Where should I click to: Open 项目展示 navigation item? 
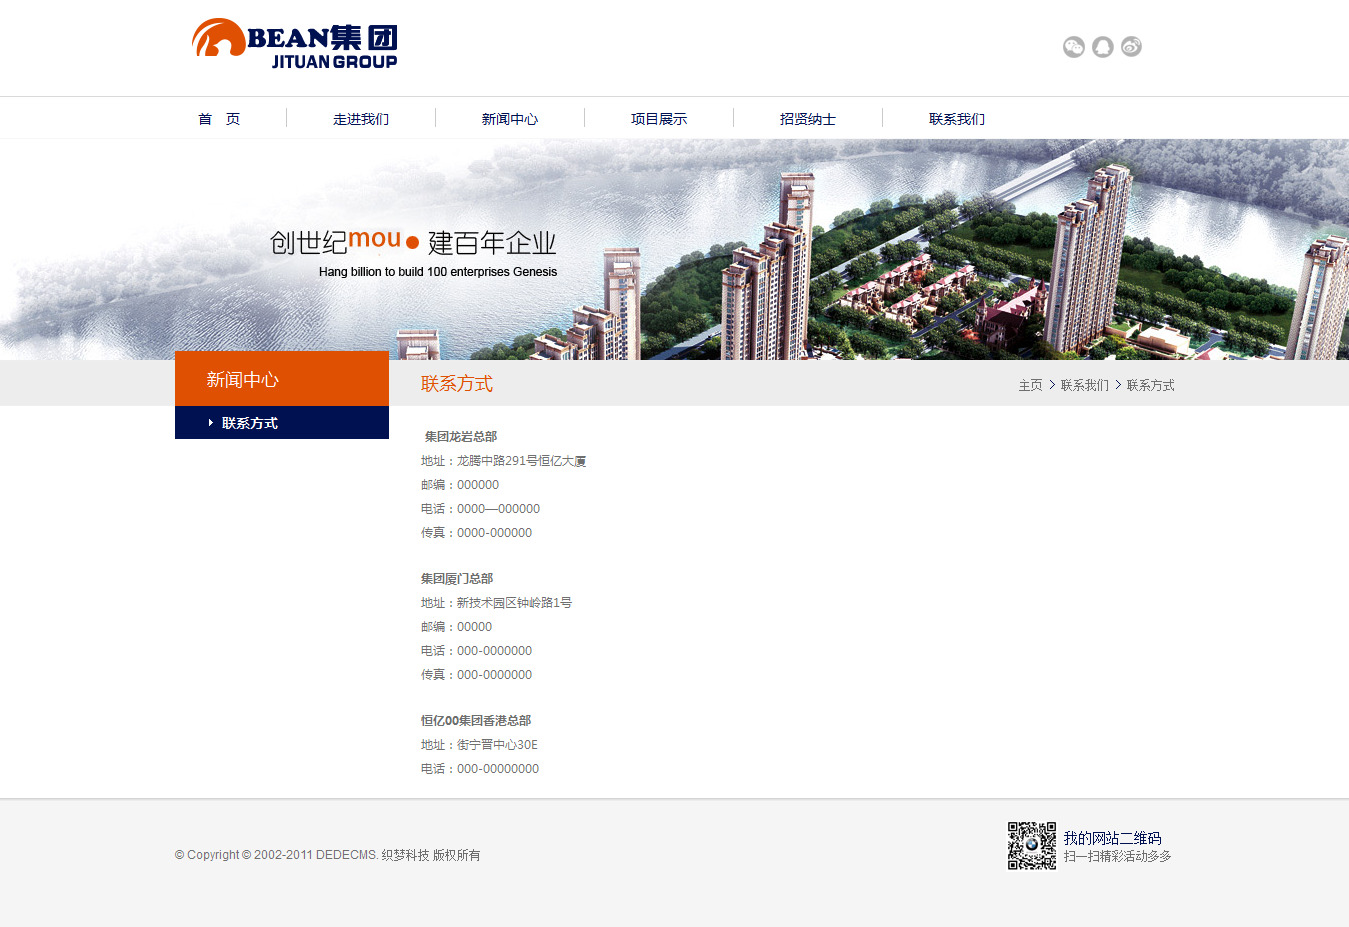pyautogui.click(x=659, y=119)
